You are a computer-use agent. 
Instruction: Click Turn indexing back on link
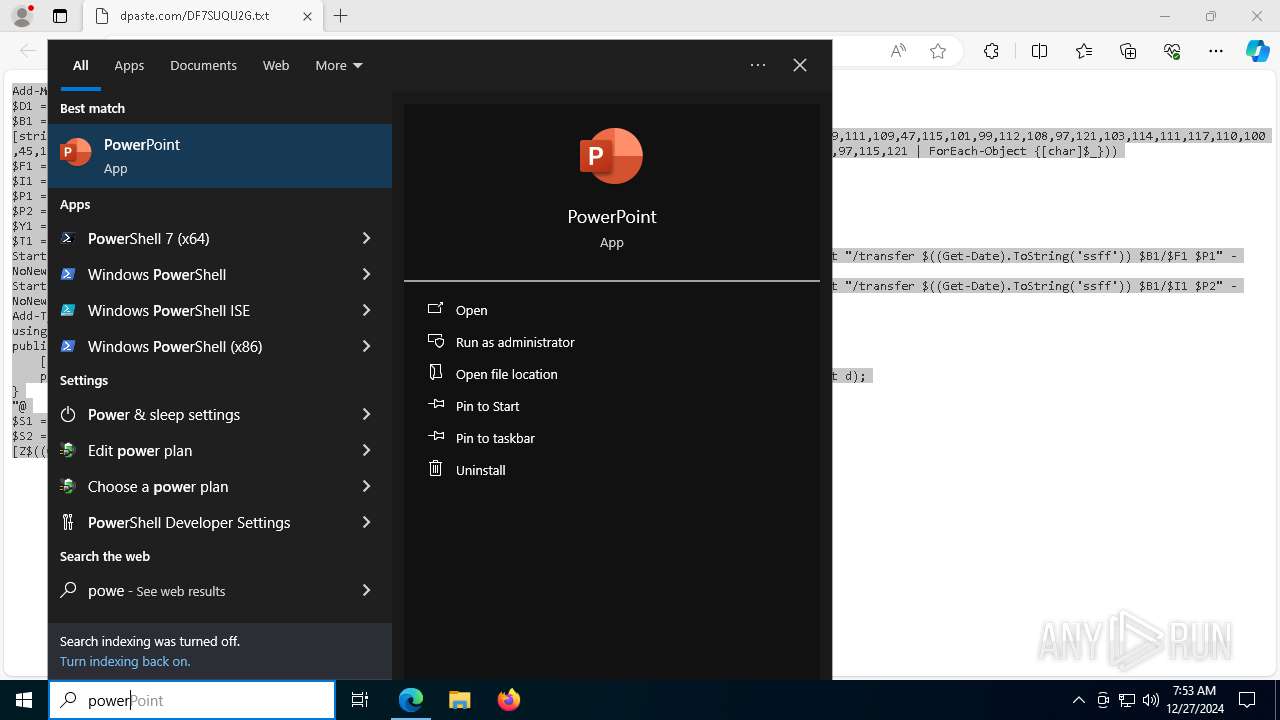click(x=124, y=661)
